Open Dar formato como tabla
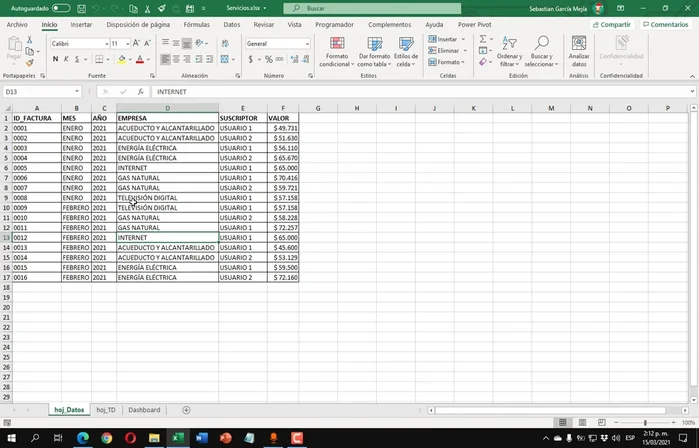 pyautogui.click(x=374, y=44)
